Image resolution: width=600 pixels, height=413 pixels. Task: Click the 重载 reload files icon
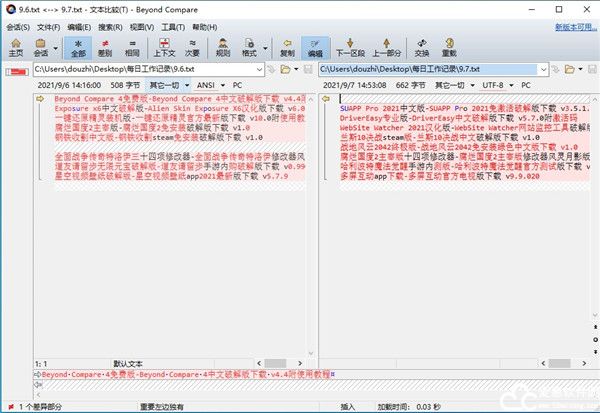point(449,48)
